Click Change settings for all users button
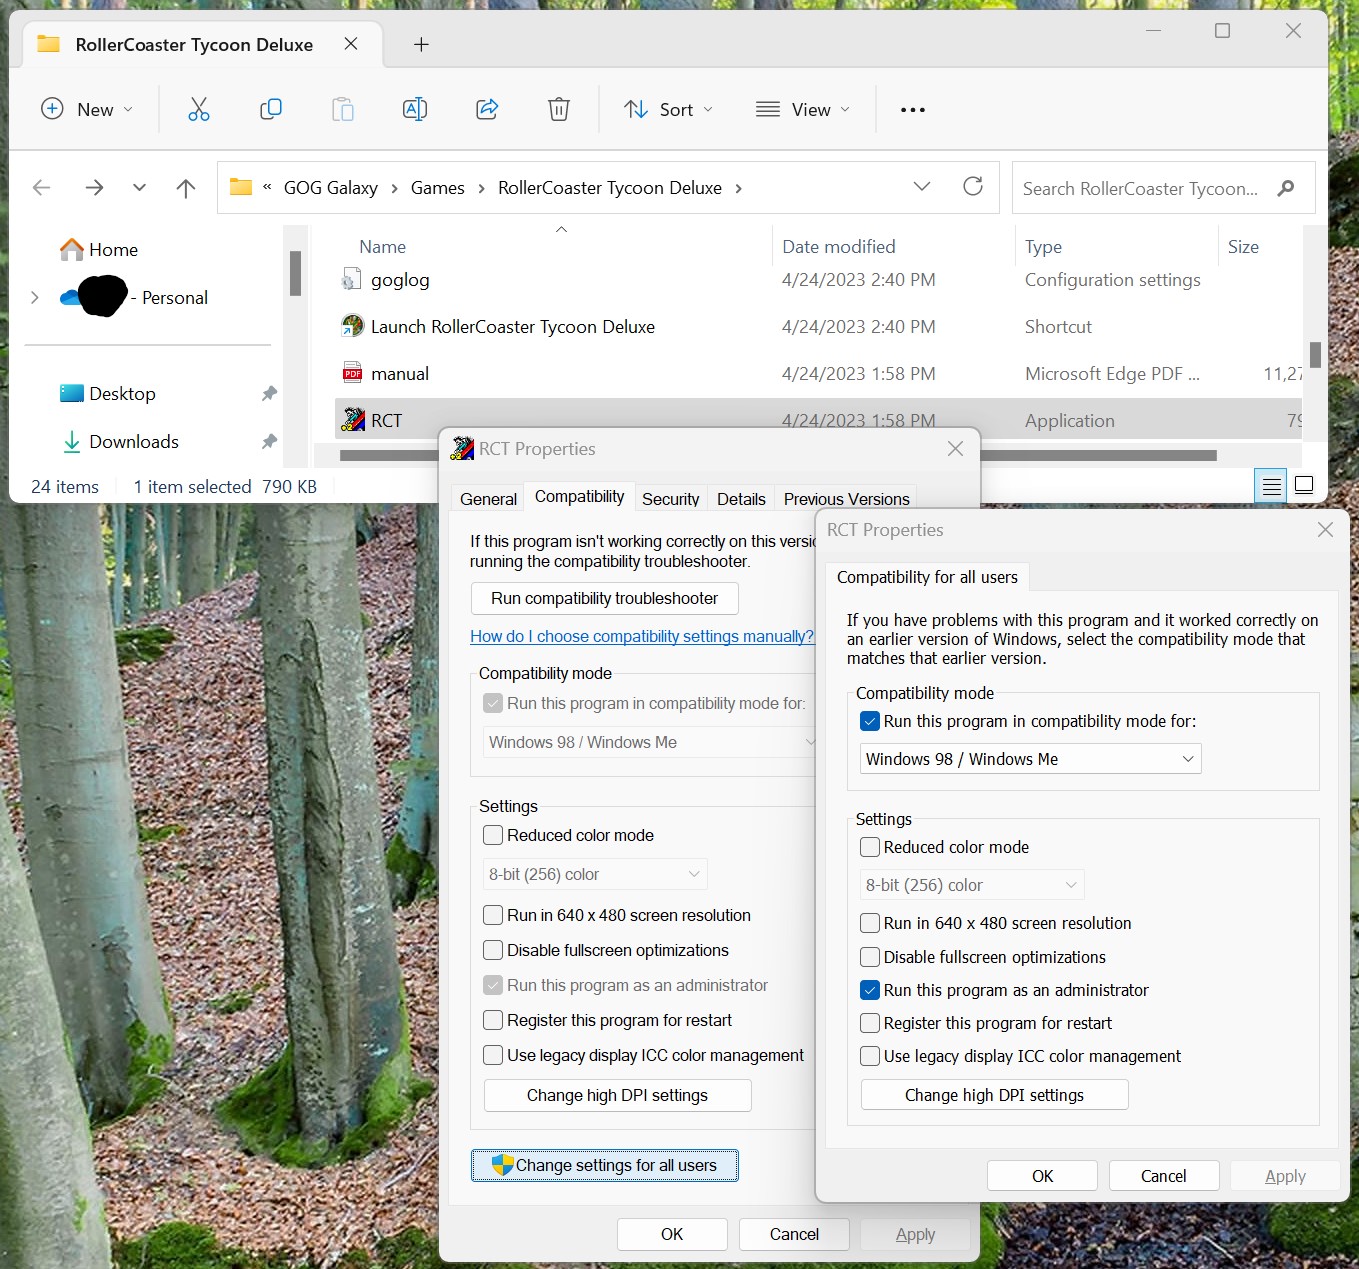This screenshot has height=1269, width=1359. [x=605, y=1165]
